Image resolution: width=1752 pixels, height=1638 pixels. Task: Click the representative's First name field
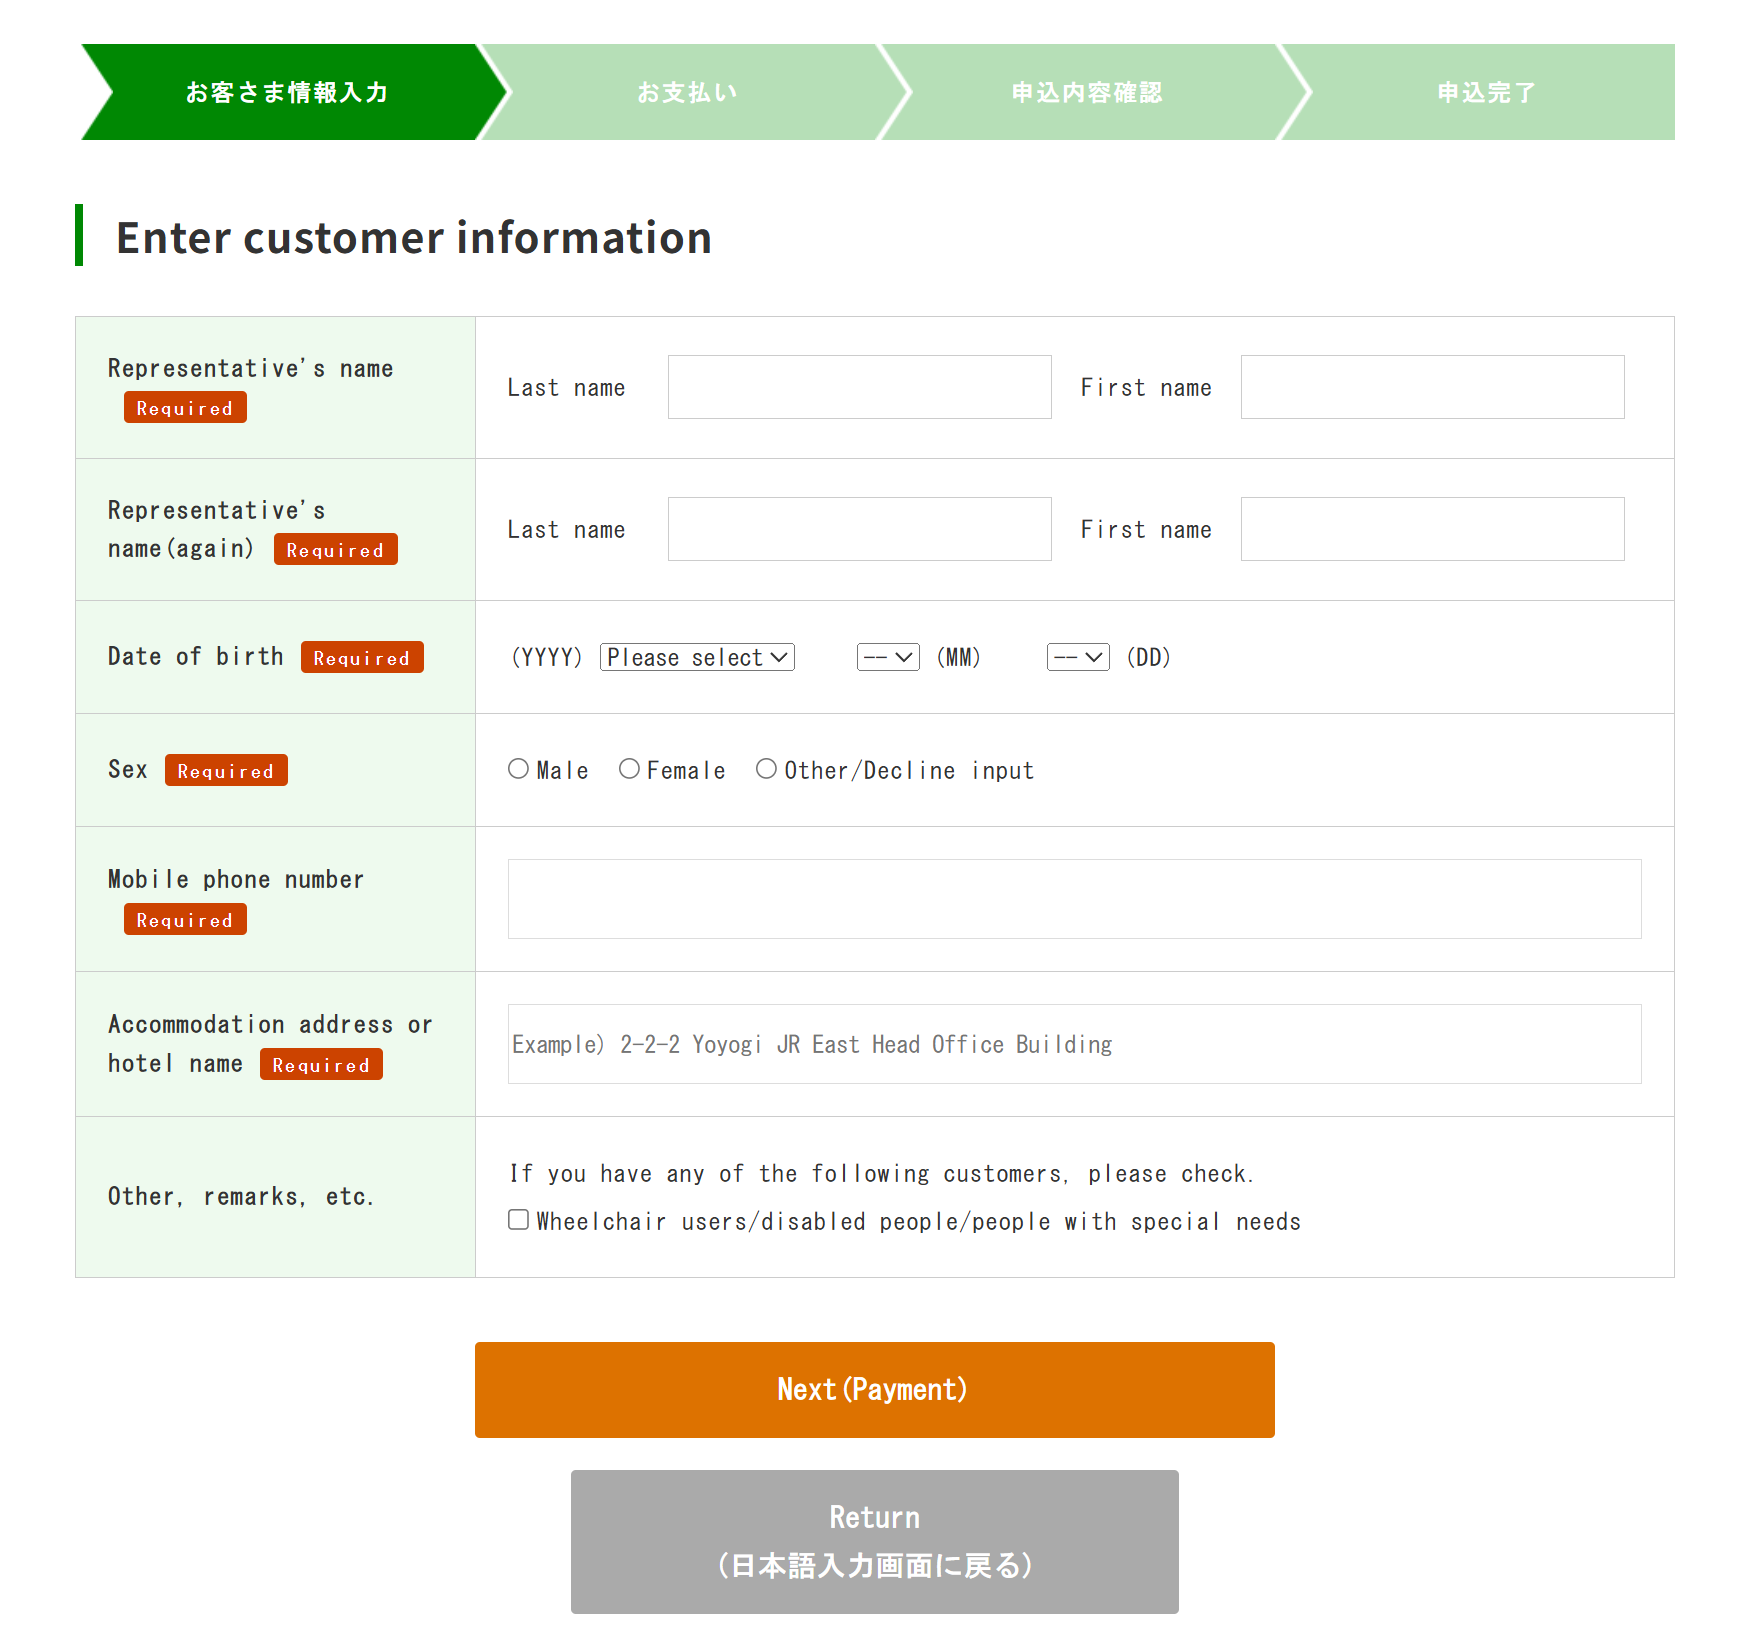tap(1432, 387)
